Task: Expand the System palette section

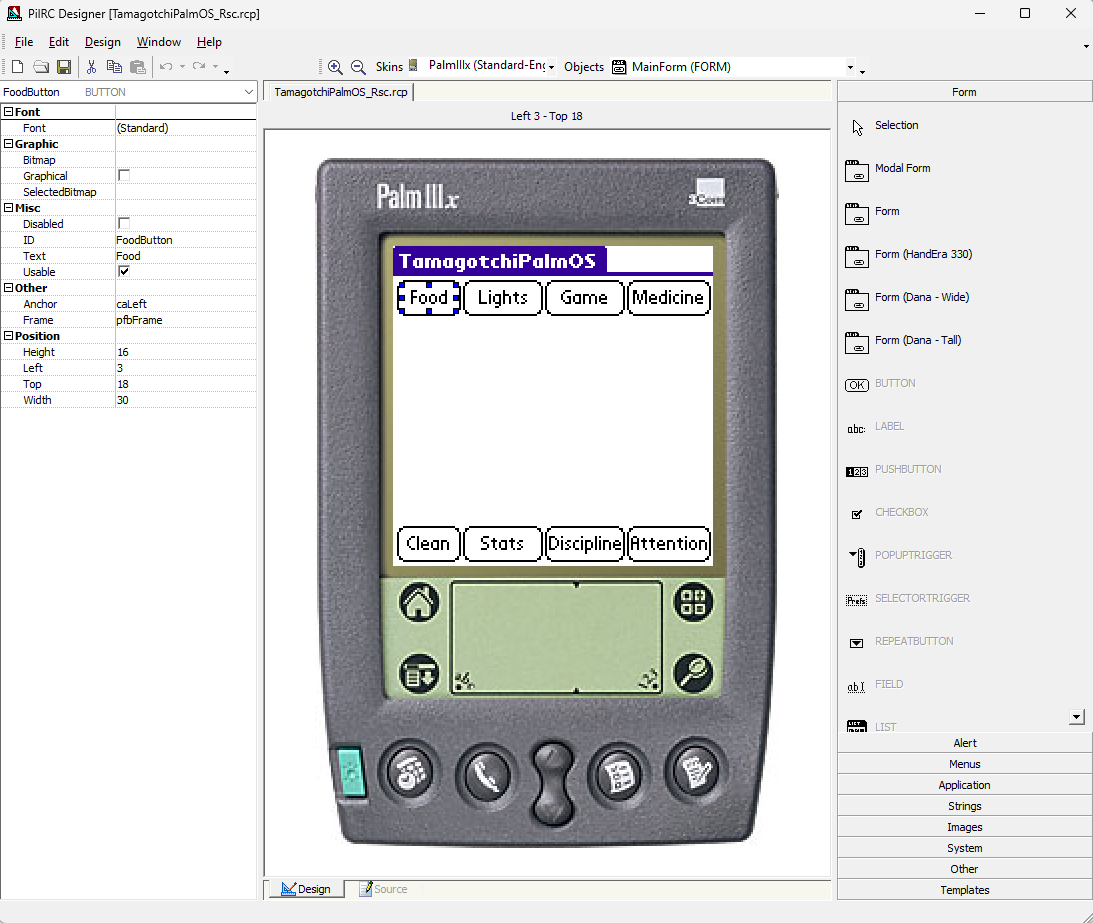Action: [965, 848]
